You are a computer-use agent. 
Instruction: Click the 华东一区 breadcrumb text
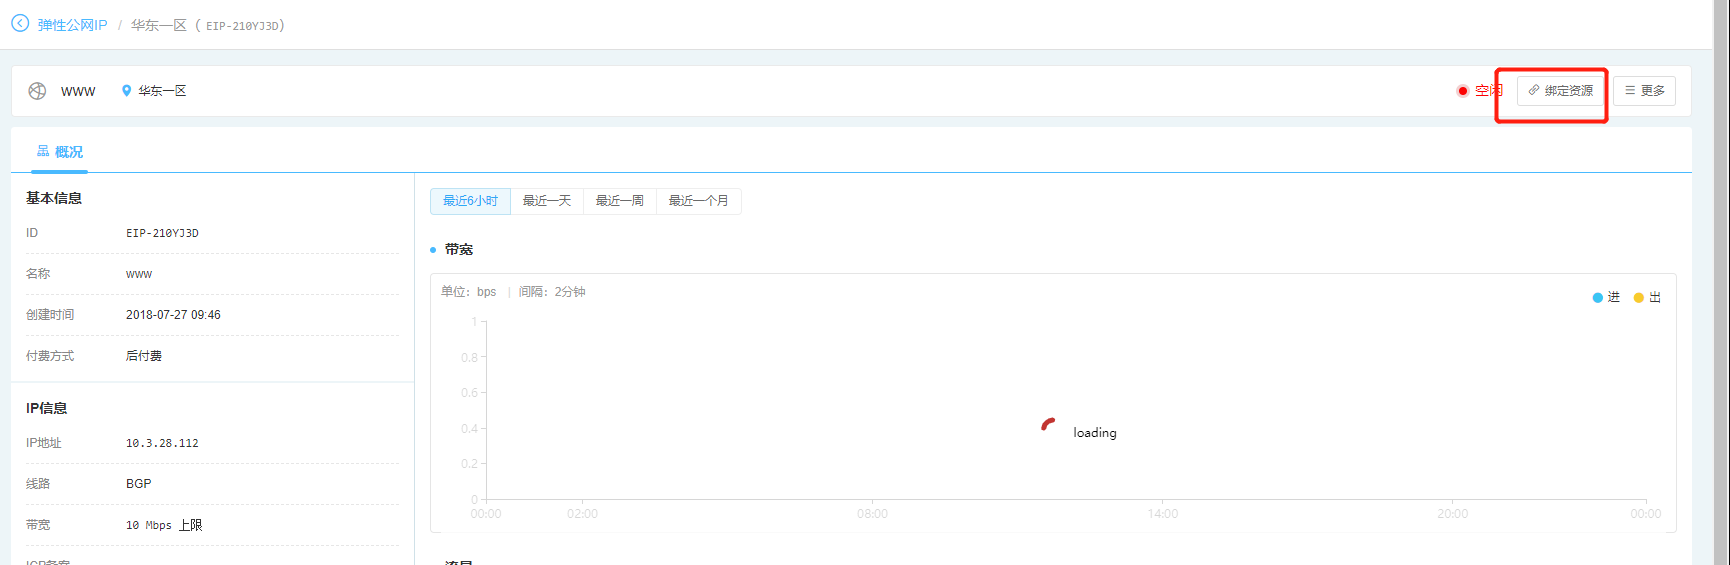pos(159,25)
